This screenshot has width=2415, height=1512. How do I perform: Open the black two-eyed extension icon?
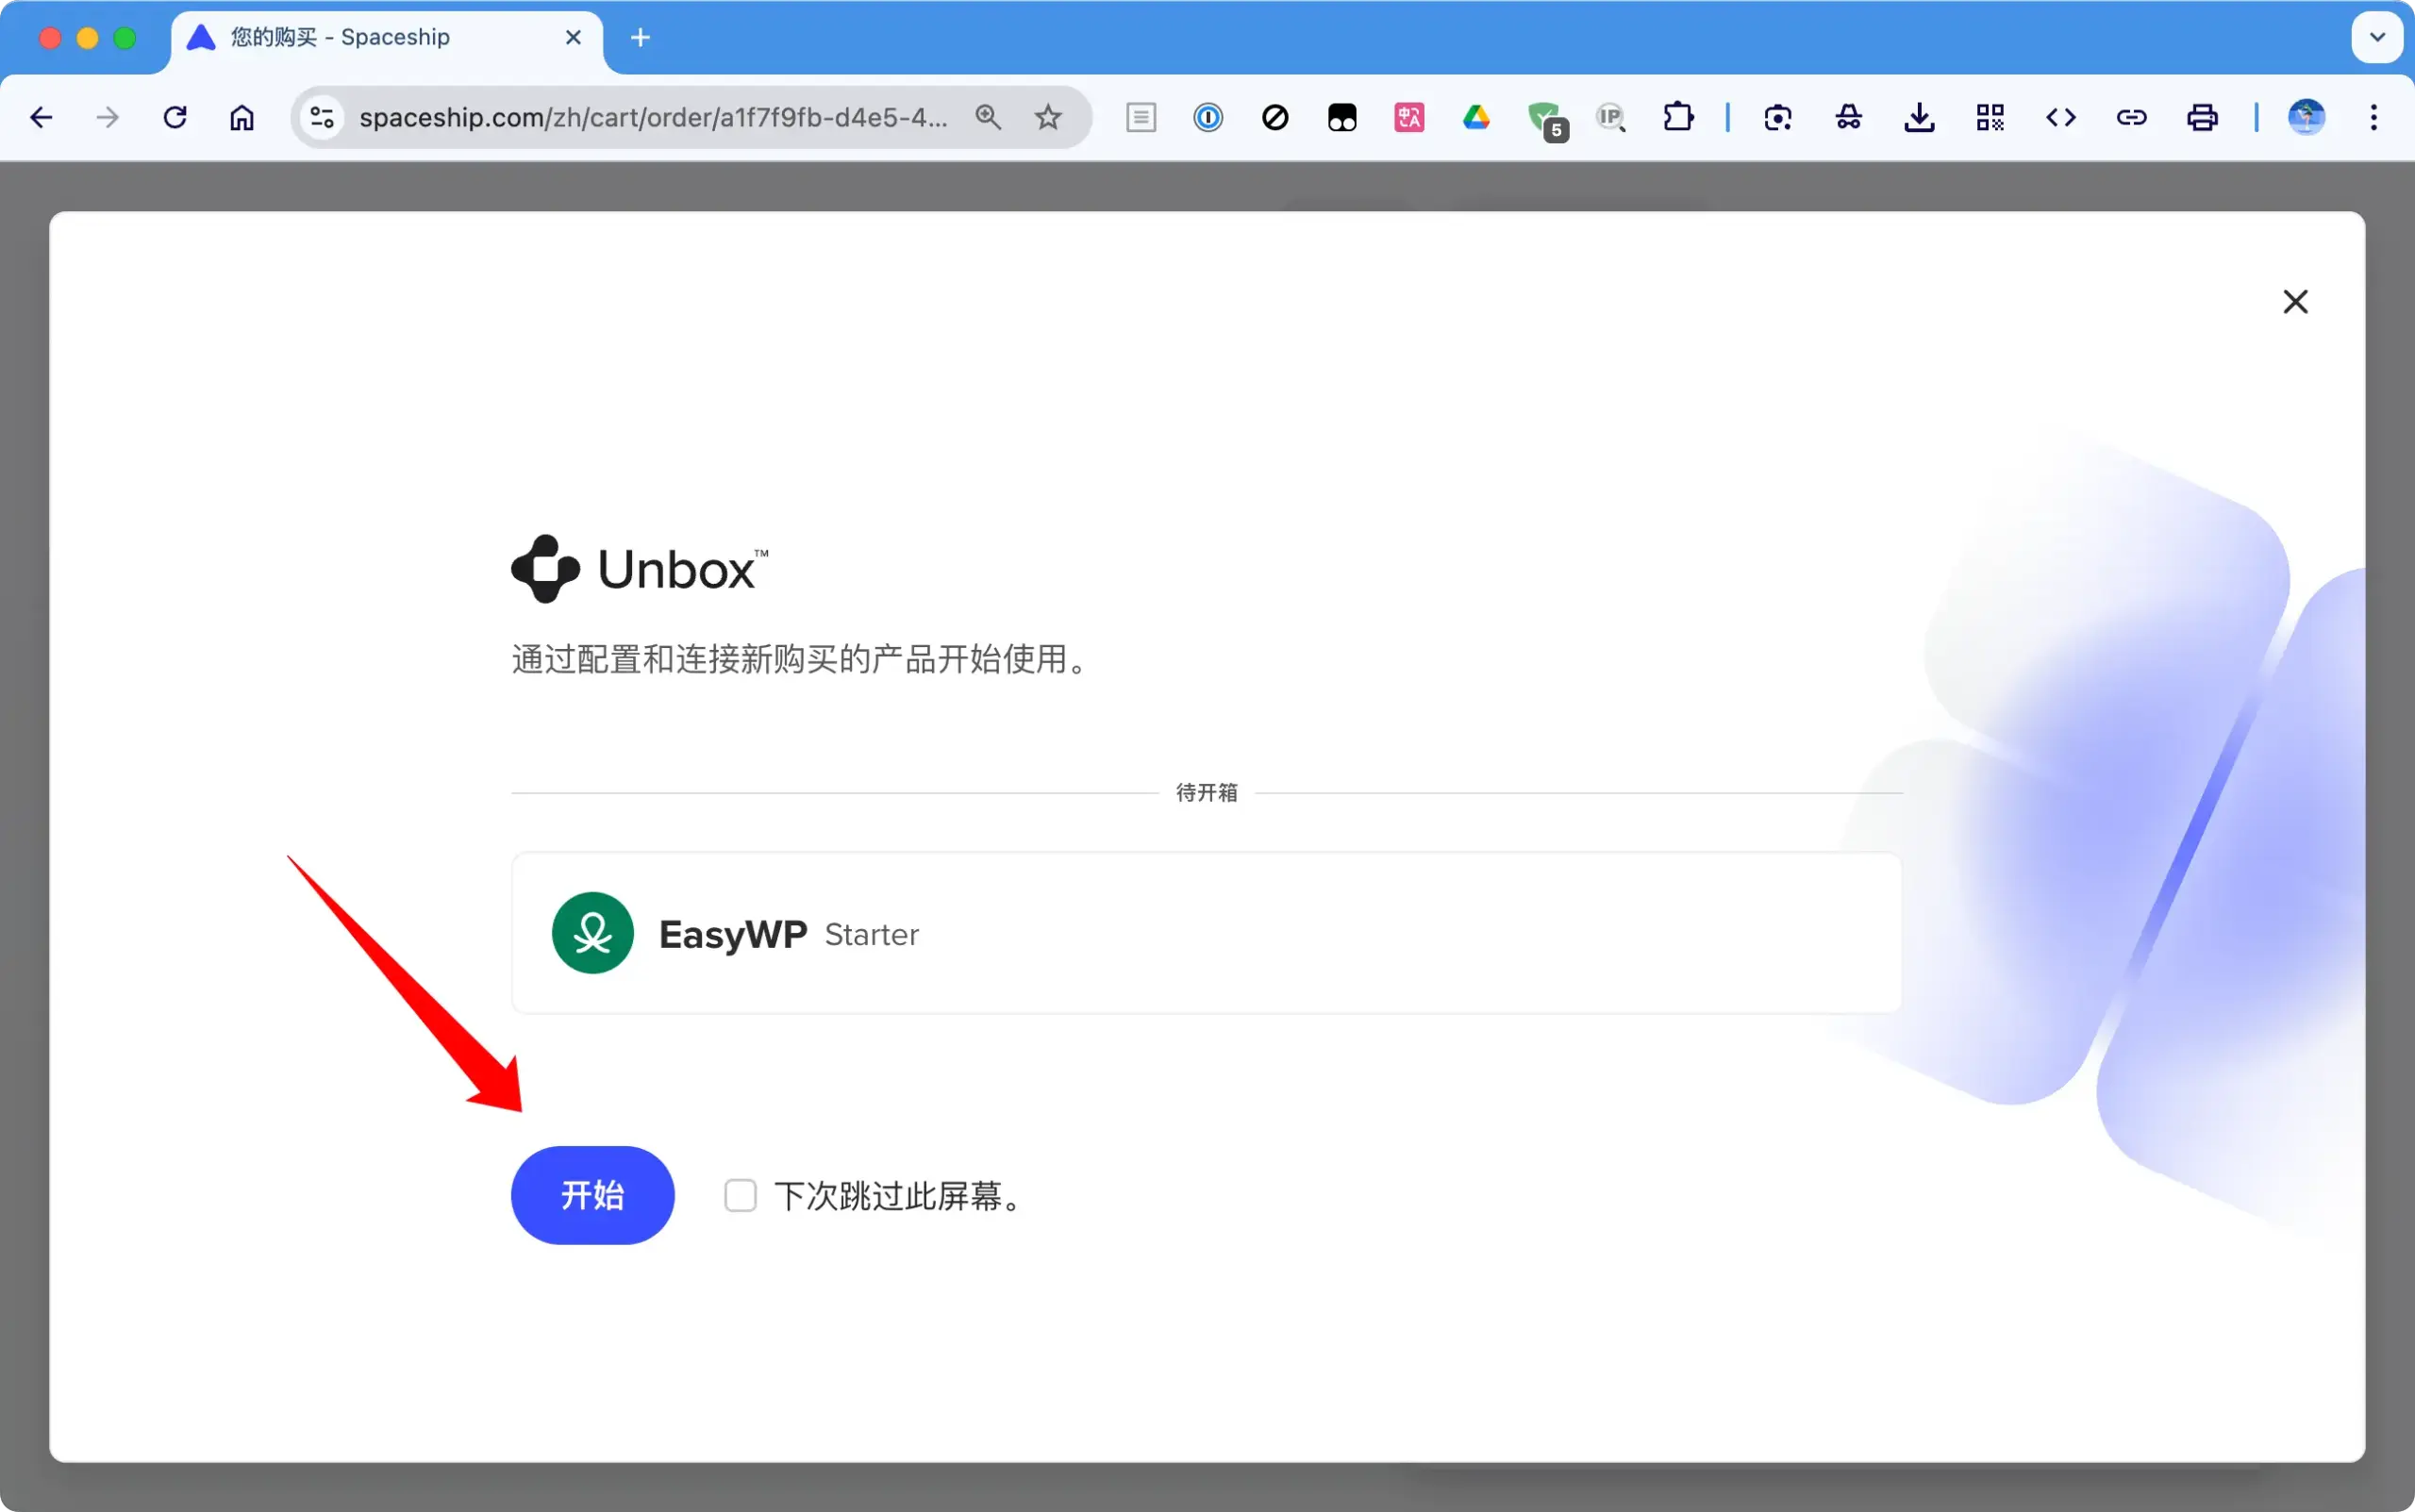tap(1342, 117)
